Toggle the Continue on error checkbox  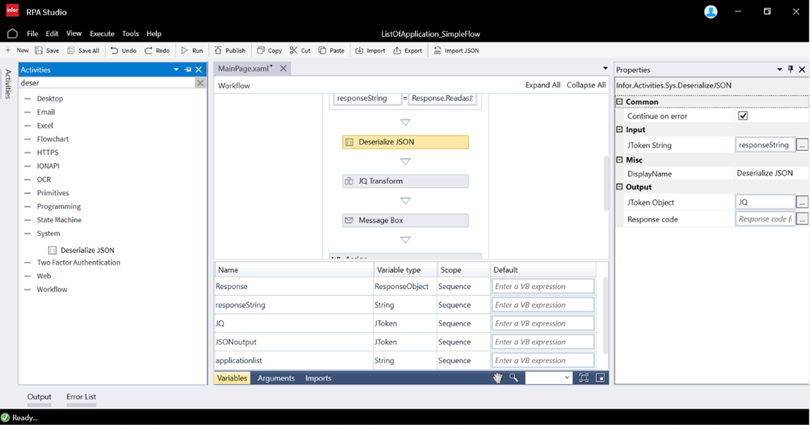point(742,116)
